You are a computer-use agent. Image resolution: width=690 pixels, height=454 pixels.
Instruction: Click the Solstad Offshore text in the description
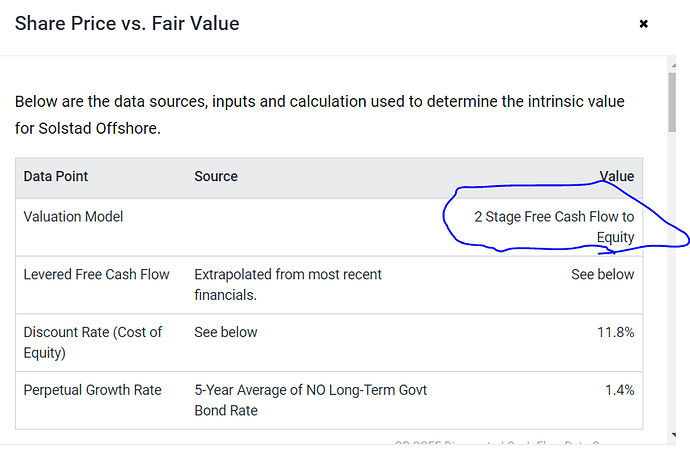pyautogui.click(x=98, y=128)
